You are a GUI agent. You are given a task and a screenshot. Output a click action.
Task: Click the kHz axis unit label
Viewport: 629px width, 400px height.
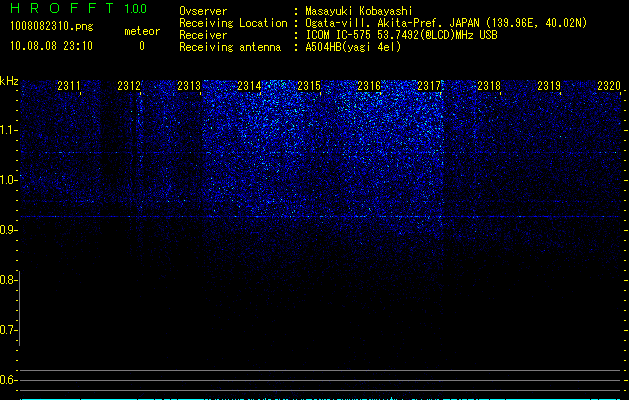(9, 81)
